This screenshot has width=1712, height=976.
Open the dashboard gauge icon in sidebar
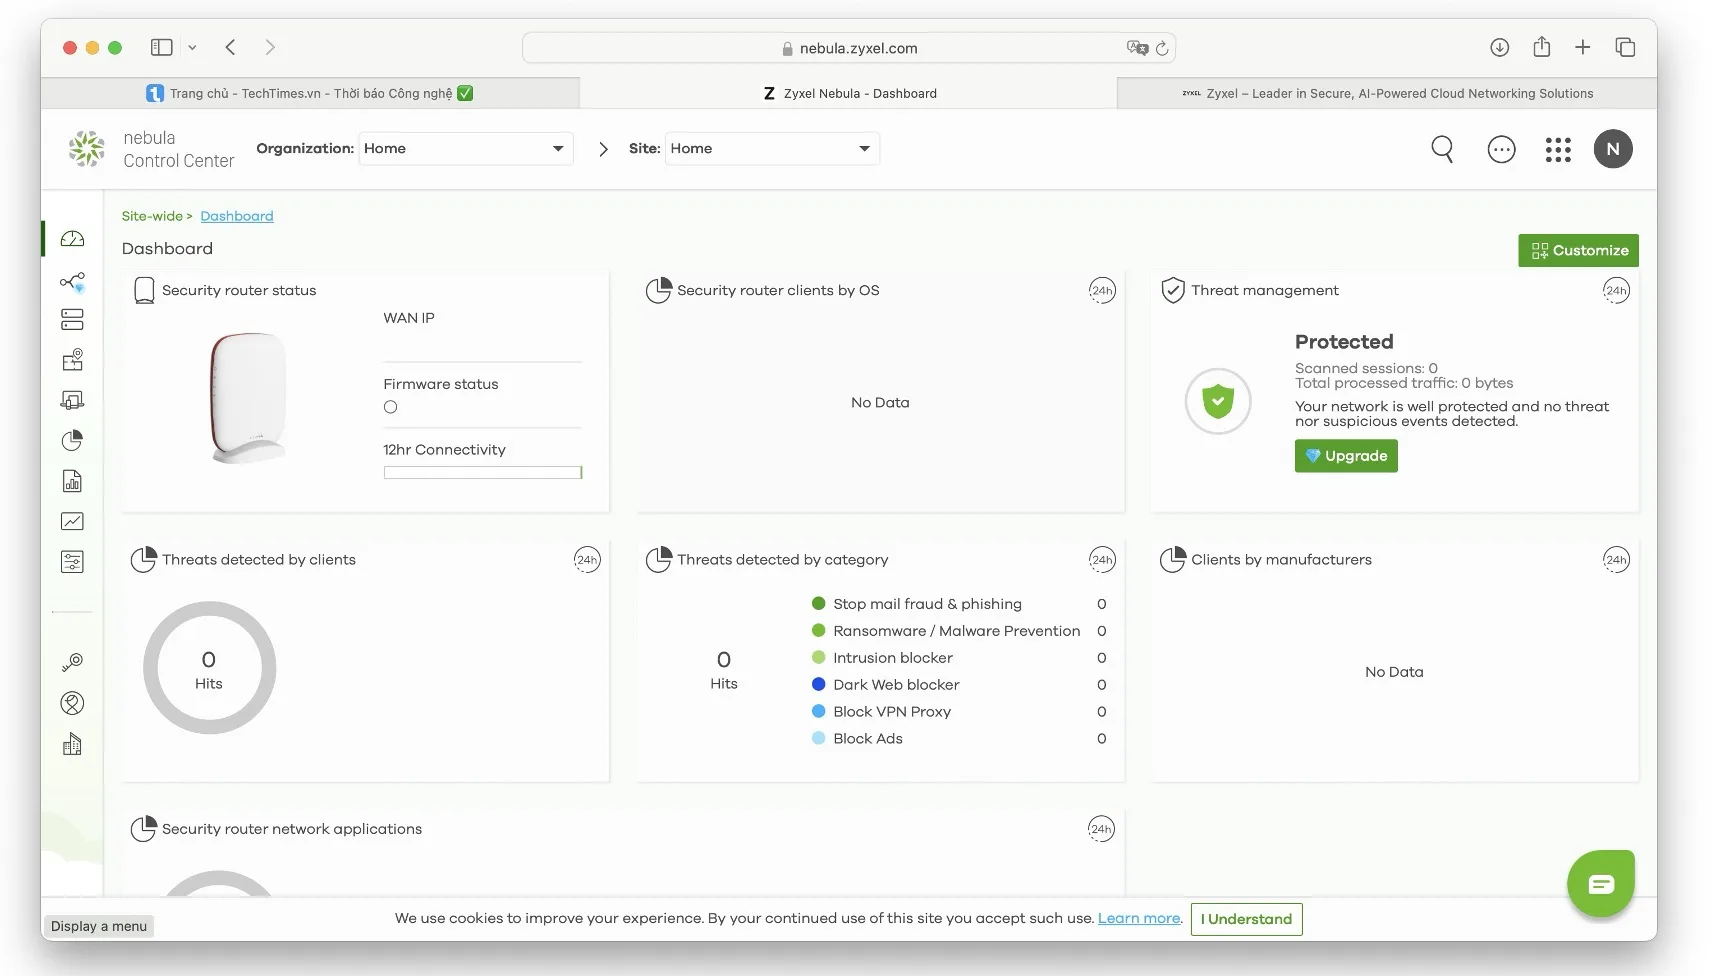click(72, 239)
